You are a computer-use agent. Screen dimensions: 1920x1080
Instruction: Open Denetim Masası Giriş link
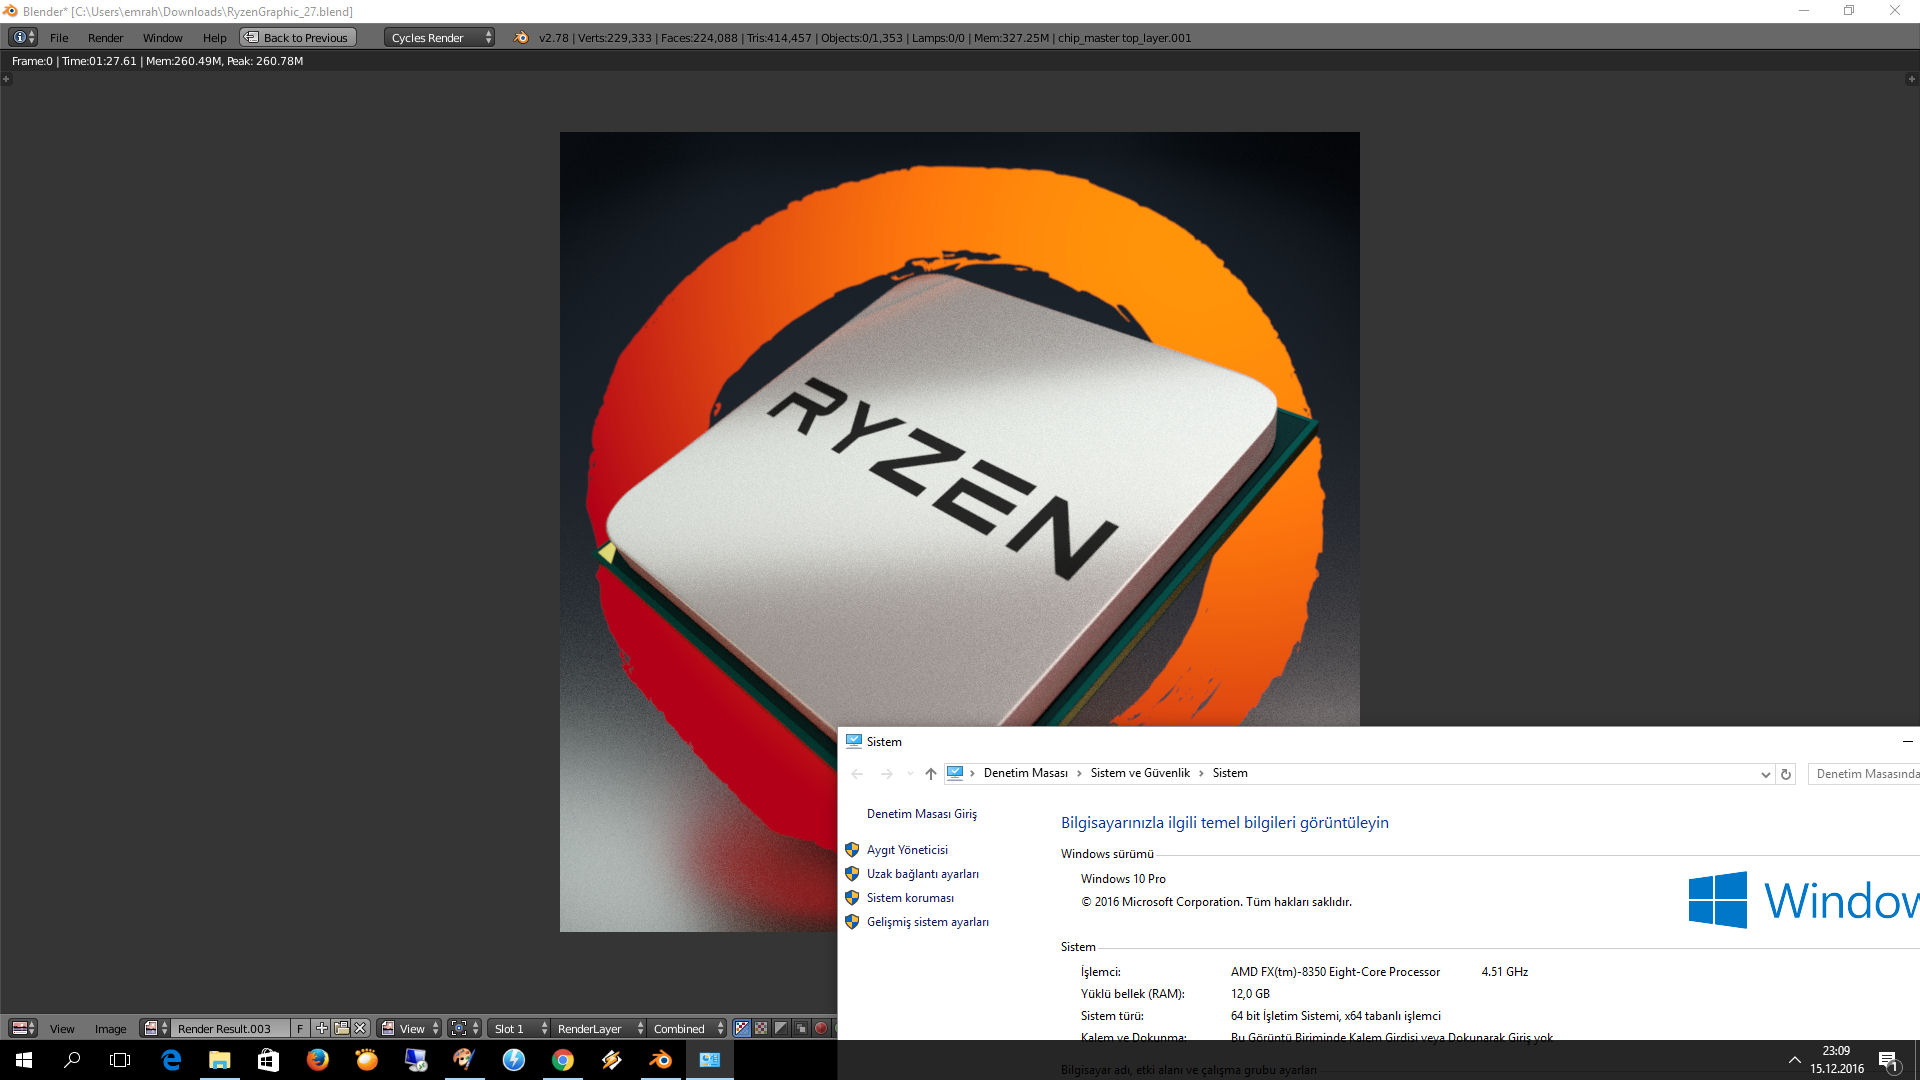point(921,814)
